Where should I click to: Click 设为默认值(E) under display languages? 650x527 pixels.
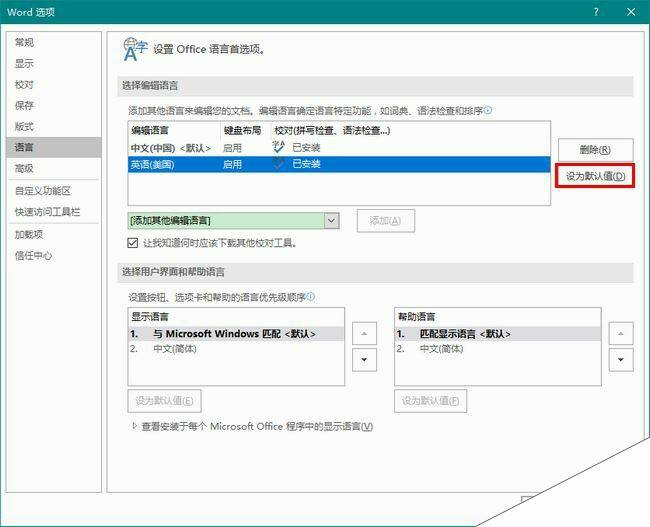[x=164, y=401]
